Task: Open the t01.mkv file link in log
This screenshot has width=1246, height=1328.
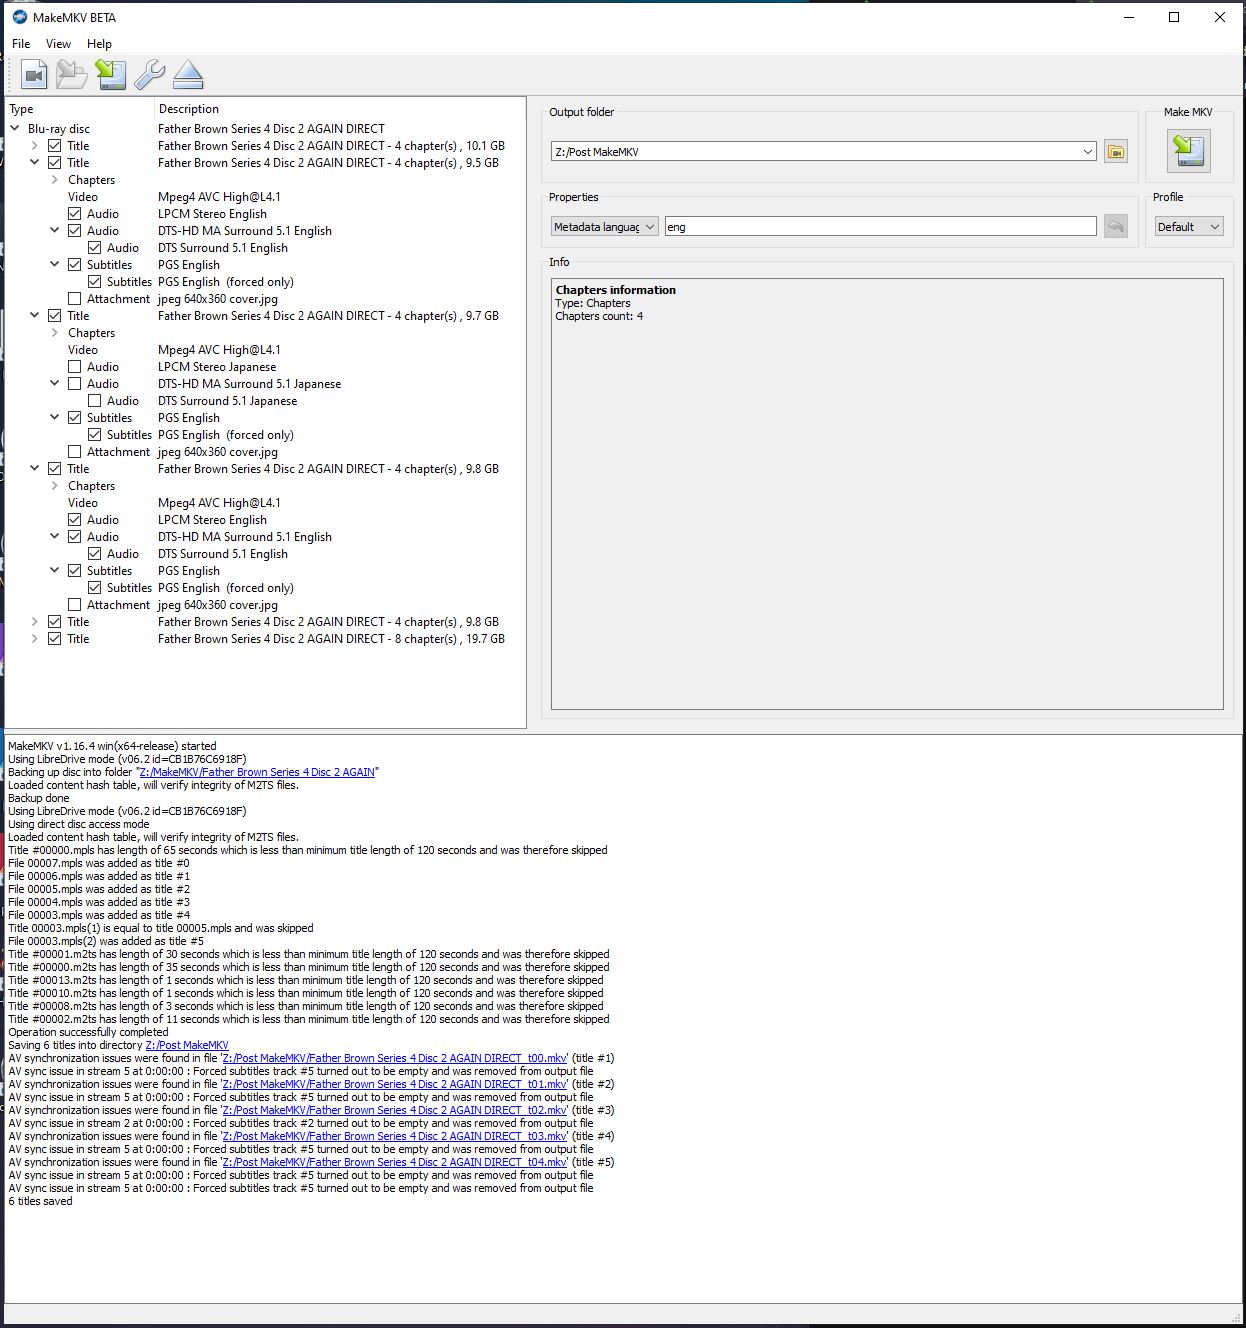Action: 395,1084
